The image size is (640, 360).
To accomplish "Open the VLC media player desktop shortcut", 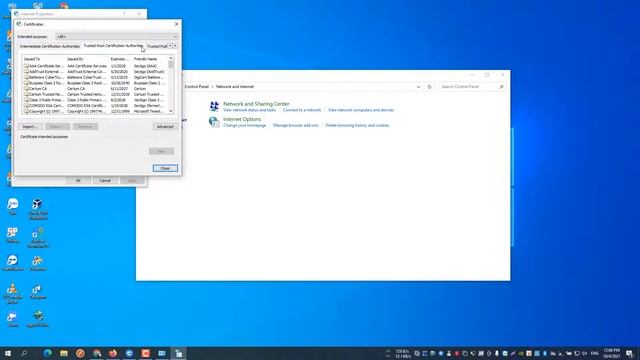I will pos(13,293).
